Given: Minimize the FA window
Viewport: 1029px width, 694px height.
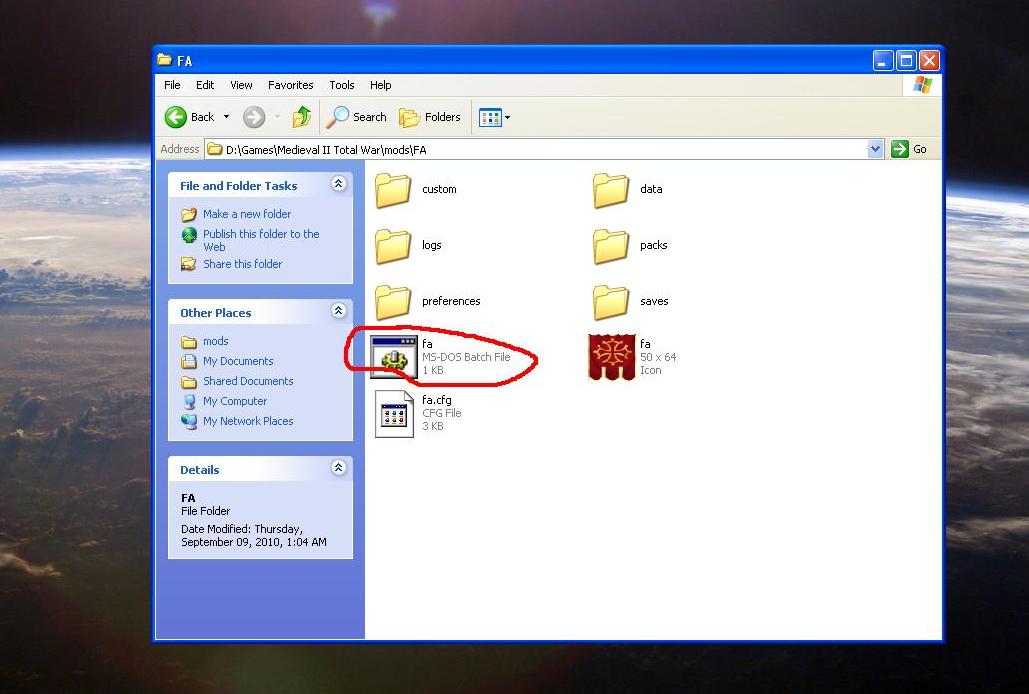Looking at the screenshot, I should [x=883, y=61].
